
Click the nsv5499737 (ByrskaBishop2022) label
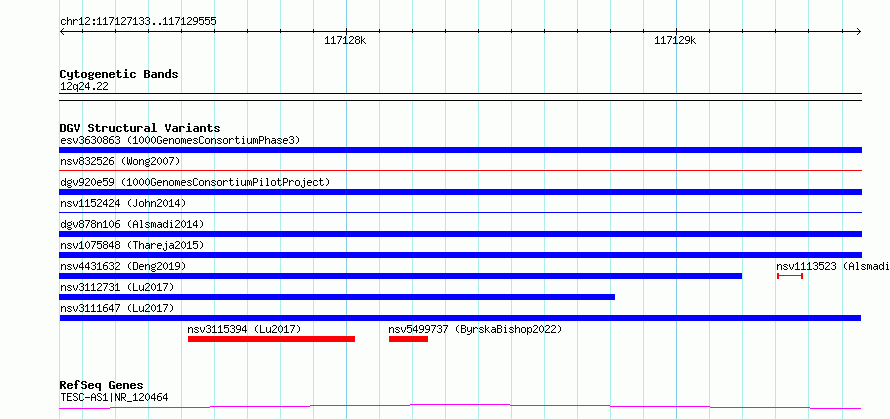(475, 329)
